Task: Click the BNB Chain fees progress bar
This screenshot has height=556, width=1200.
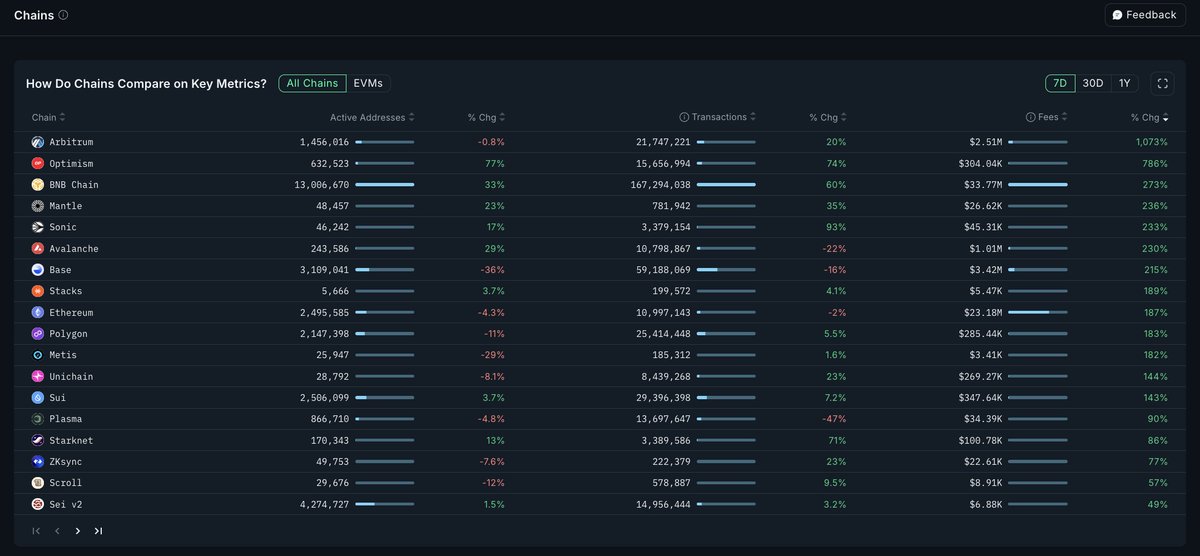Action: [1038, 185]
